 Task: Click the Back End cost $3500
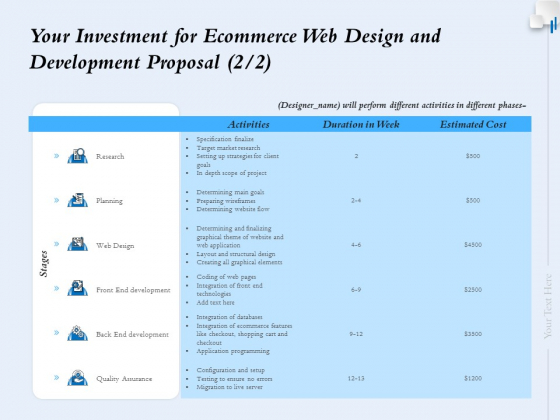pos(473,334)
